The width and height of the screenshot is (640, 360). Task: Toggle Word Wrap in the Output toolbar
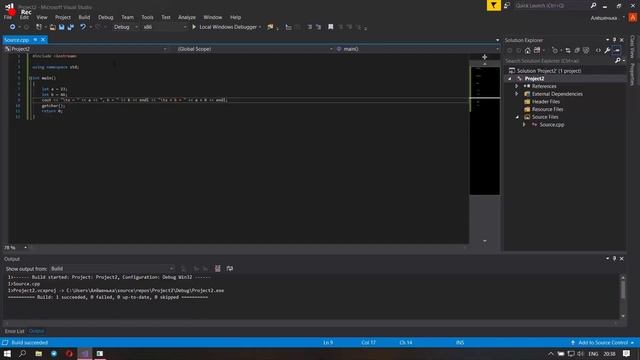(230, 269)
